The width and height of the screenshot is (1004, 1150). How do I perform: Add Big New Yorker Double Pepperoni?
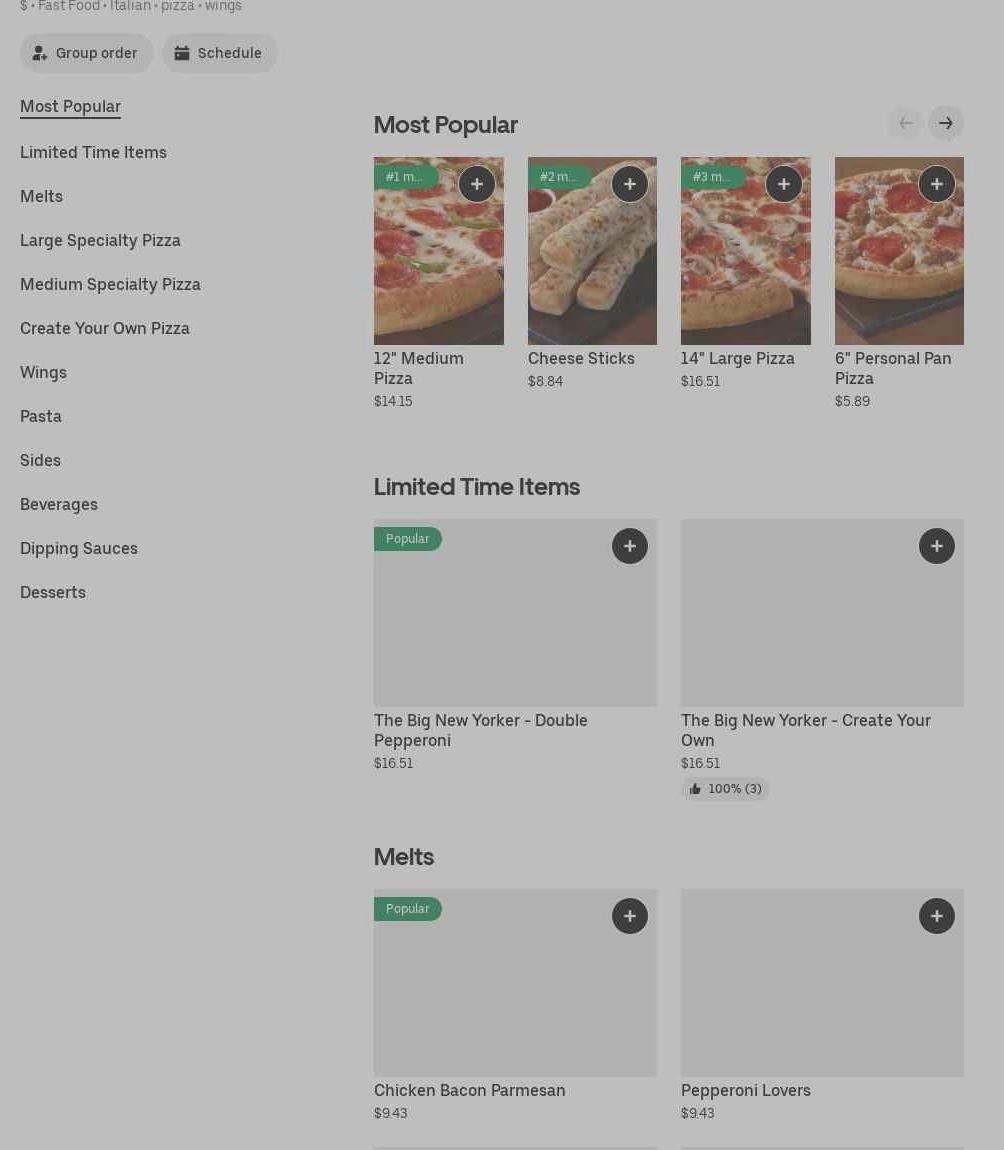point(629,546)
